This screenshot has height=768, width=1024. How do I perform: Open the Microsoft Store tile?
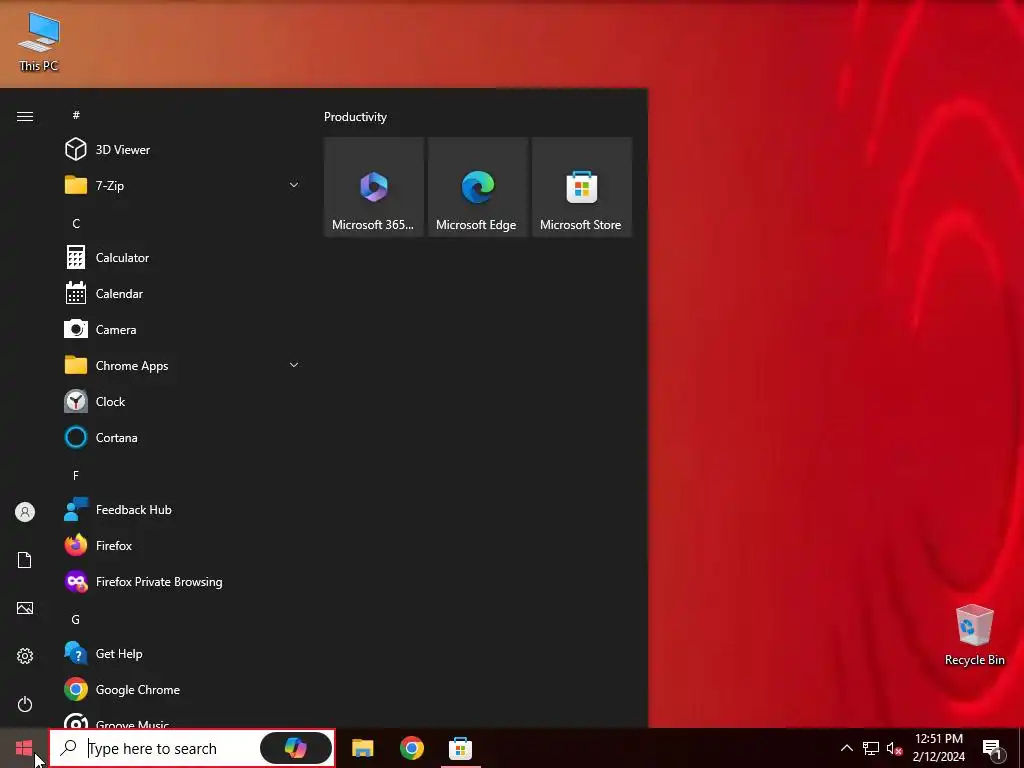(581, 187)
